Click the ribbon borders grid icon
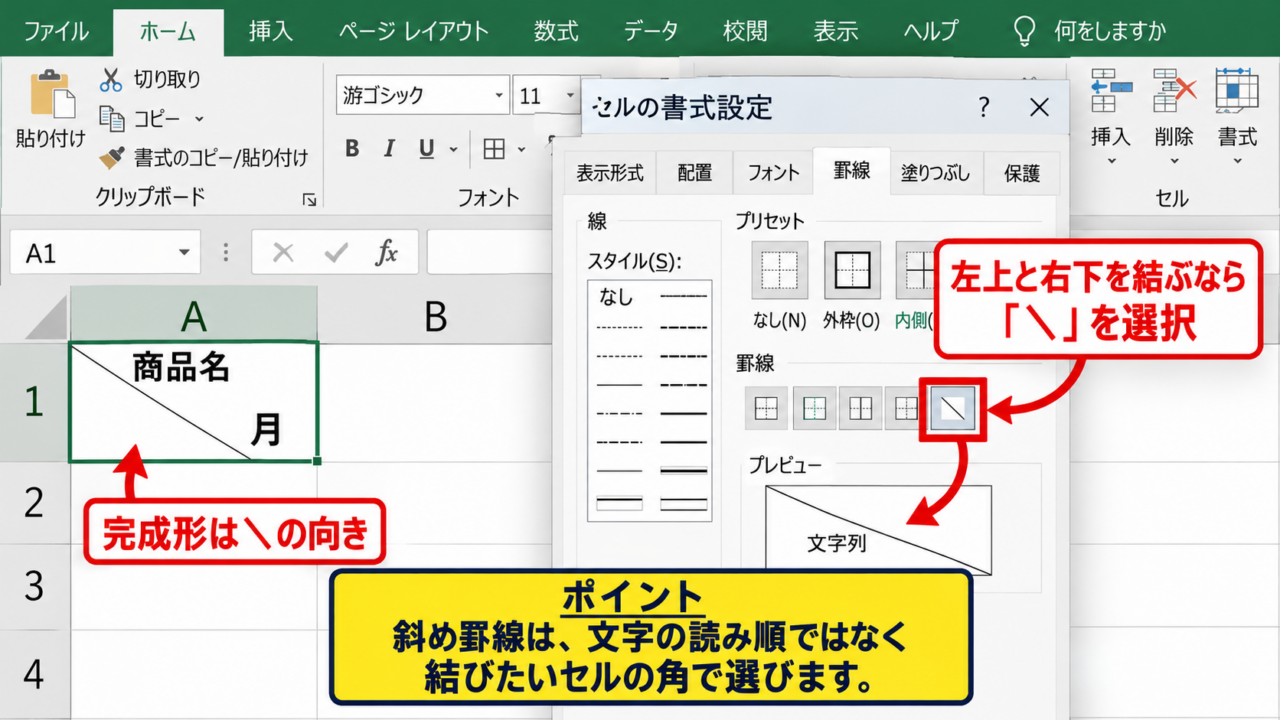Image resolution: width=1280 pixels, height=720 pixels. [494, 149]
